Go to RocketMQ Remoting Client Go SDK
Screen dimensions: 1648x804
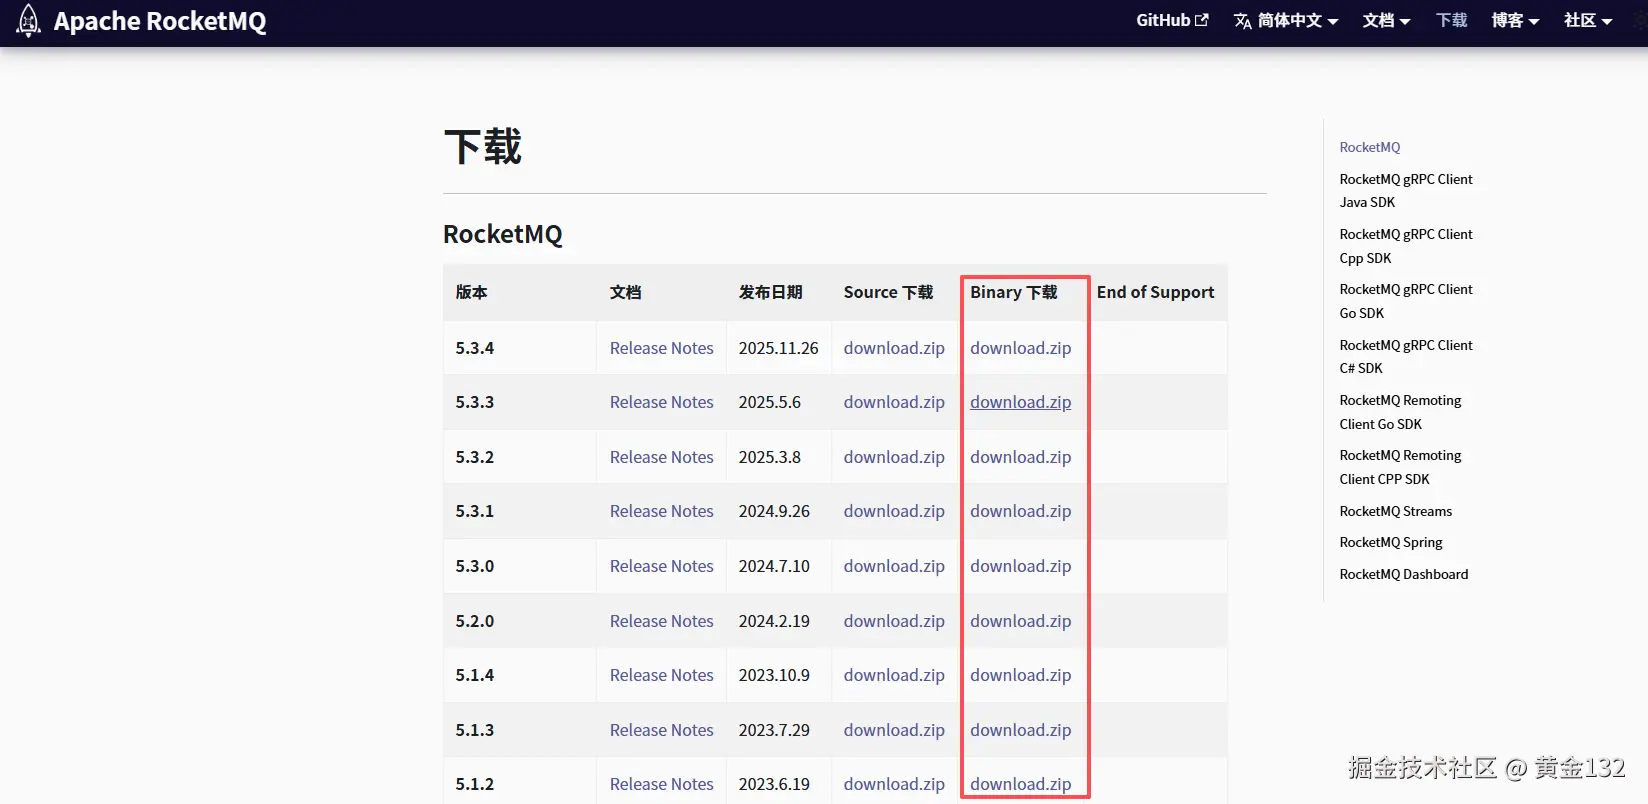1400,412
